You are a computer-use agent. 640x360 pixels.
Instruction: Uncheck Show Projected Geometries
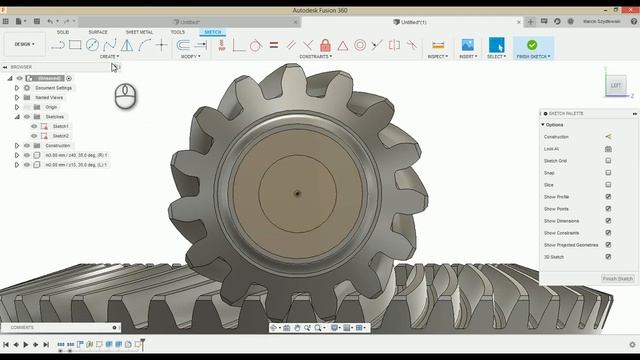click(608, 245)
